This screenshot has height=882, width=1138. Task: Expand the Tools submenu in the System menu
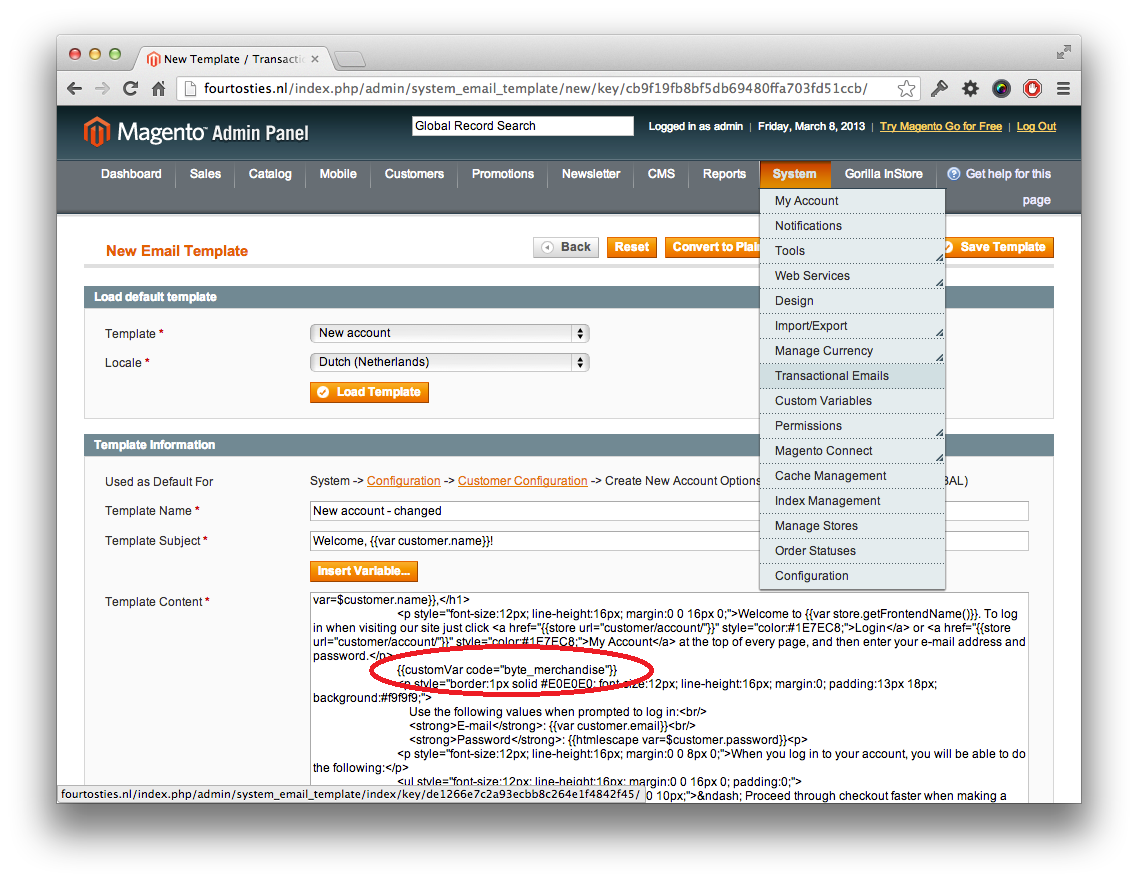point(852,251)
